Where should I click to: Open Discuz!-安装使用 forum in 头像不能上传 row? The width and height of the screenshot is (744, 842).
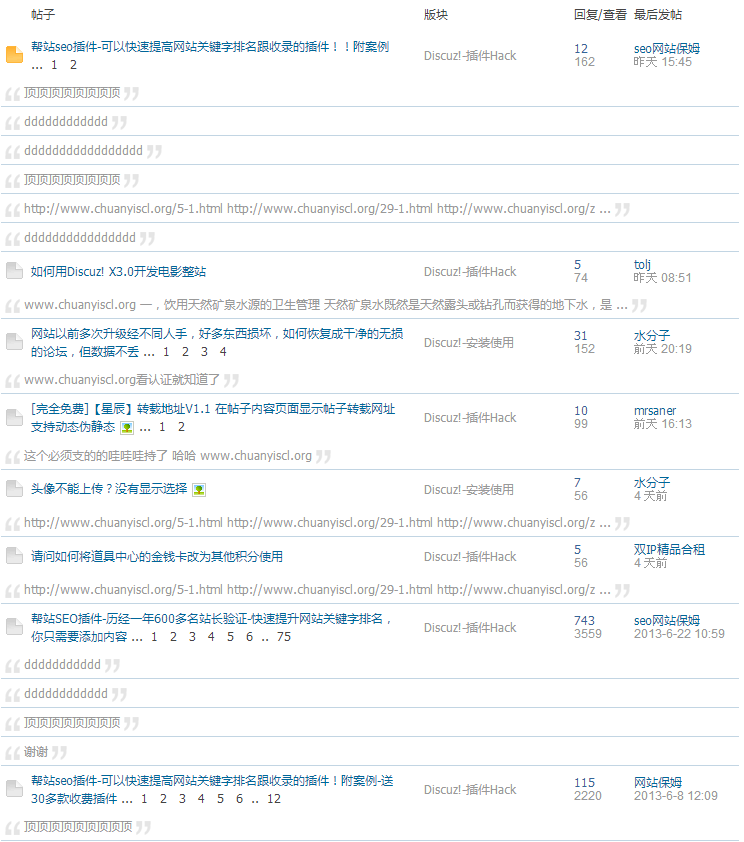pyautogui.click(x=469, y=490)
